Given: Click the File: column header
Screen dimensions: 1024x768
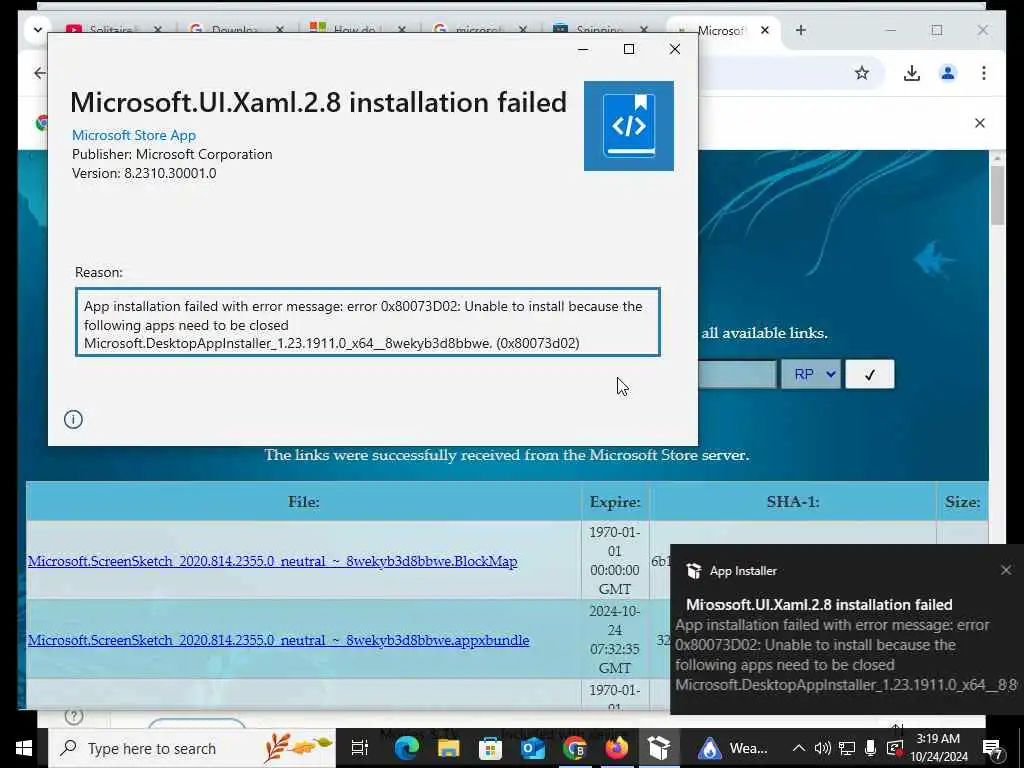Looking at the screenshot, I should [x=304, y=502].
